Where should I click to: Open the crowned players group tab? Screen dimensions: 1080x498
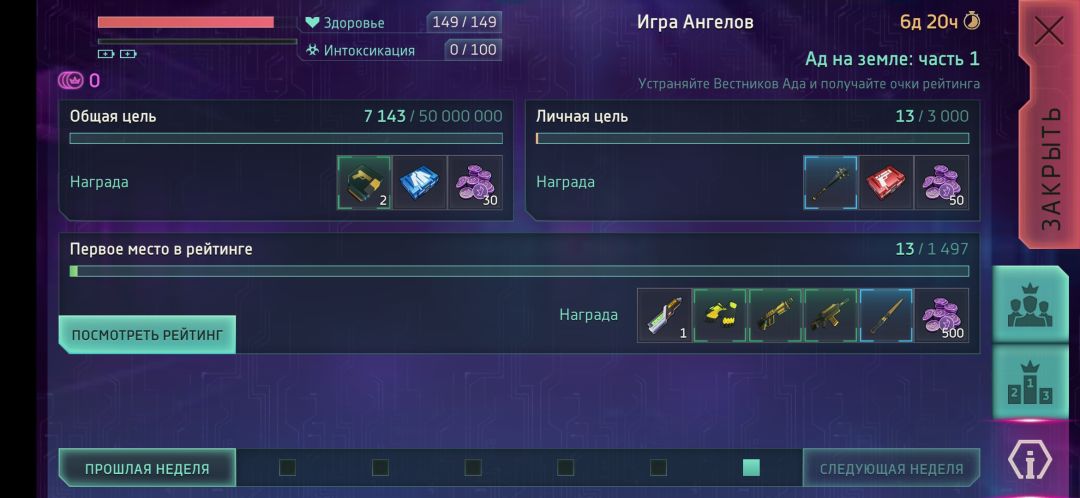(1030, 305)
